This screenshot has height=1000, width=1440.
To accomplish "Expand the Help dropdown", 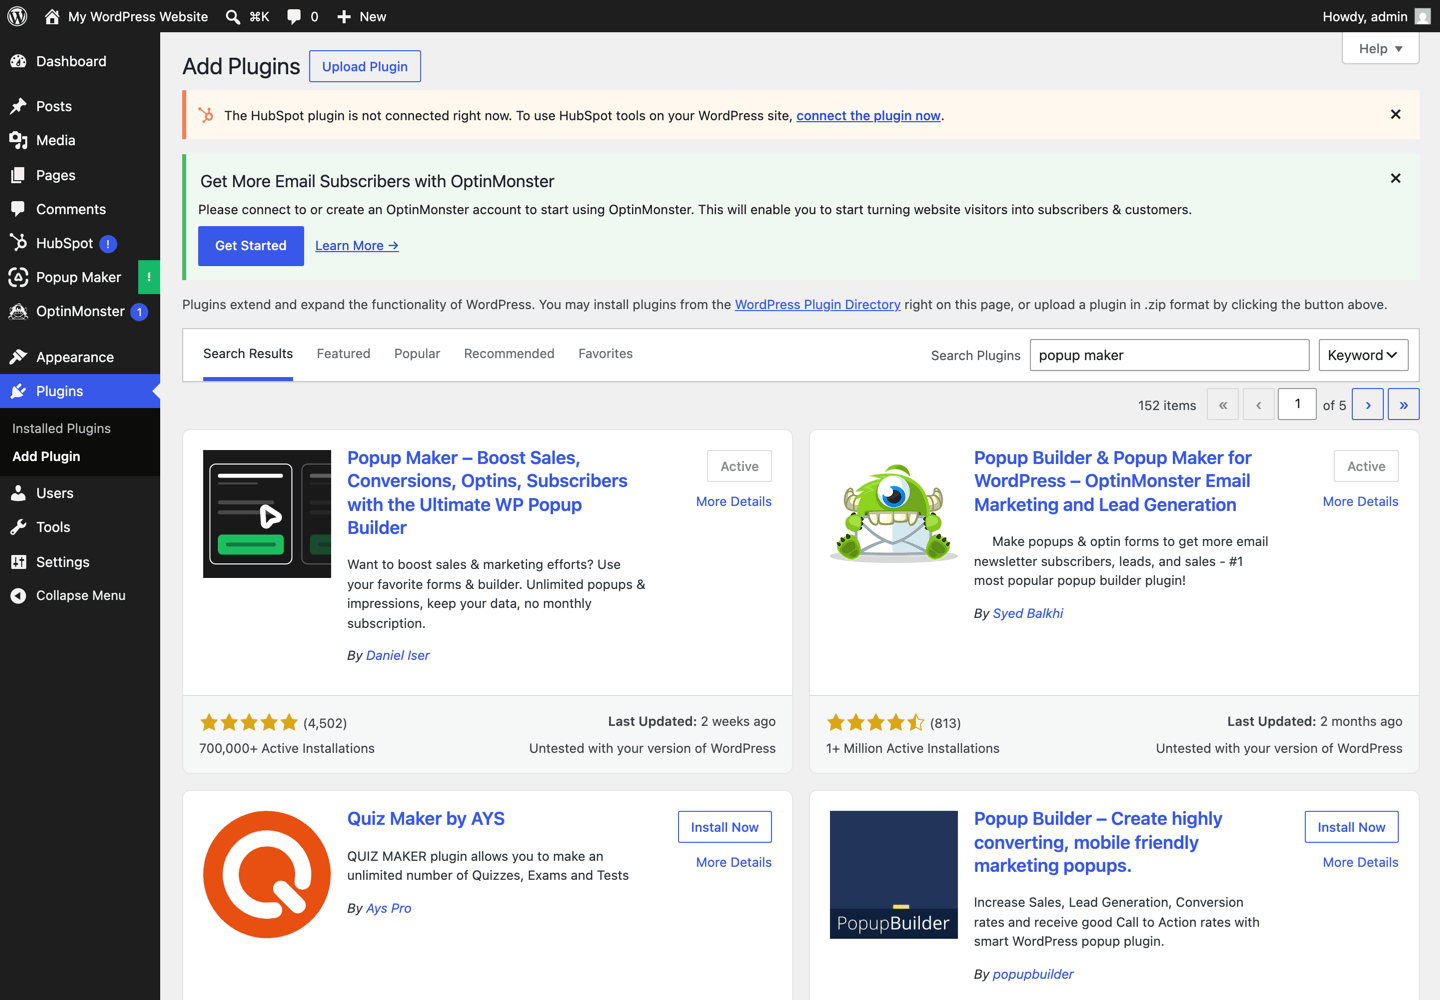I will point(1380,48).
